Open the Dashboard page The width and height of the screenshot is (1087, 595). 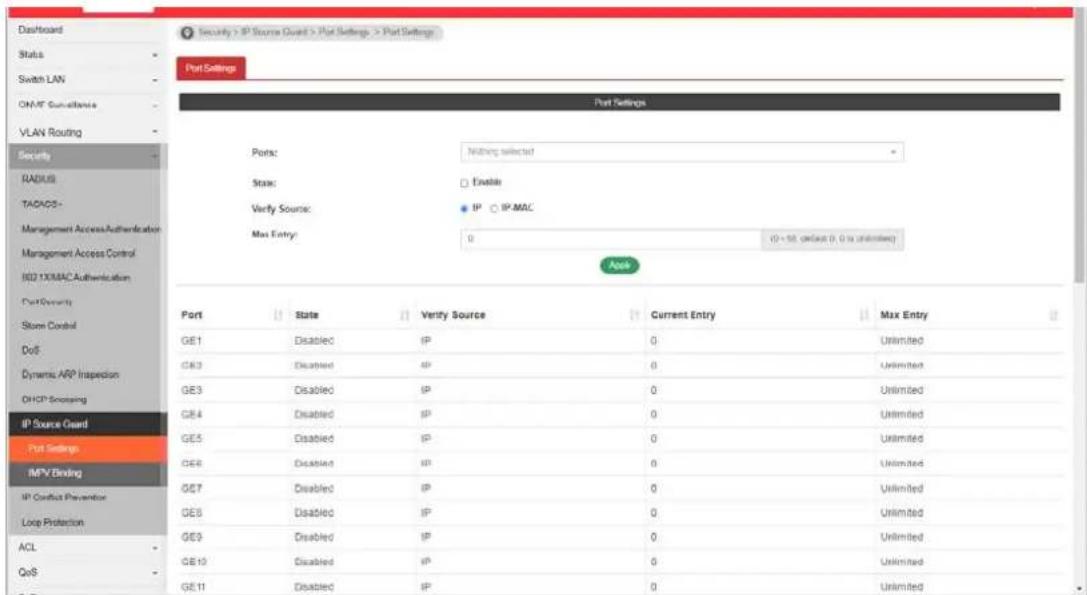(x=40, y=30)
